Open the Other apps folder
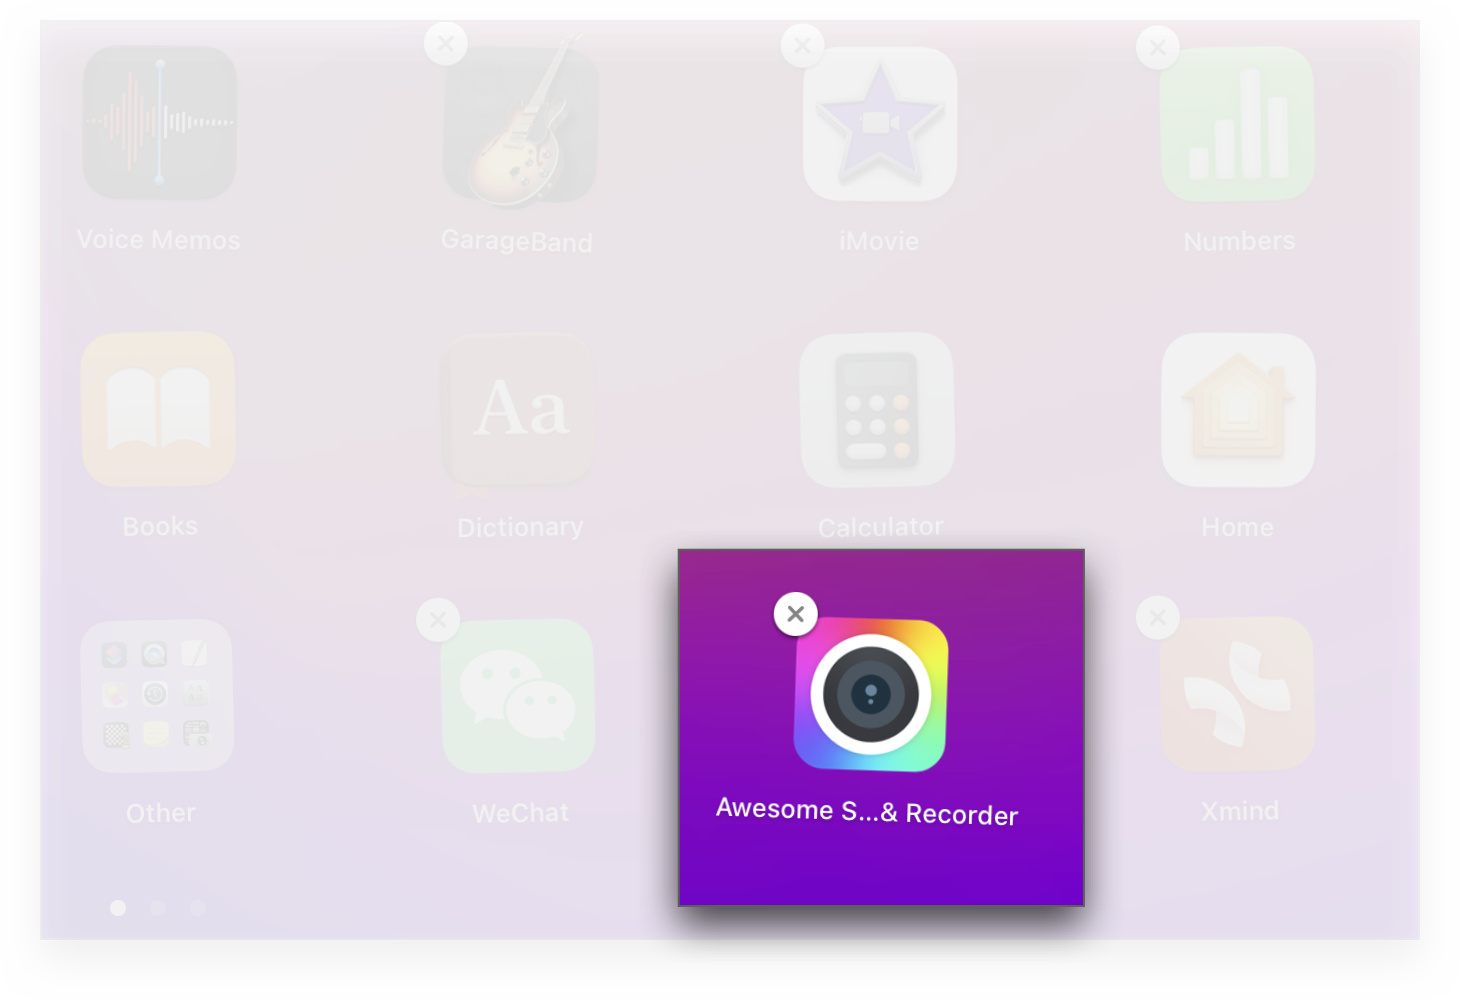This screenshot has height=1000, width=1460. [x=157, y=696]
